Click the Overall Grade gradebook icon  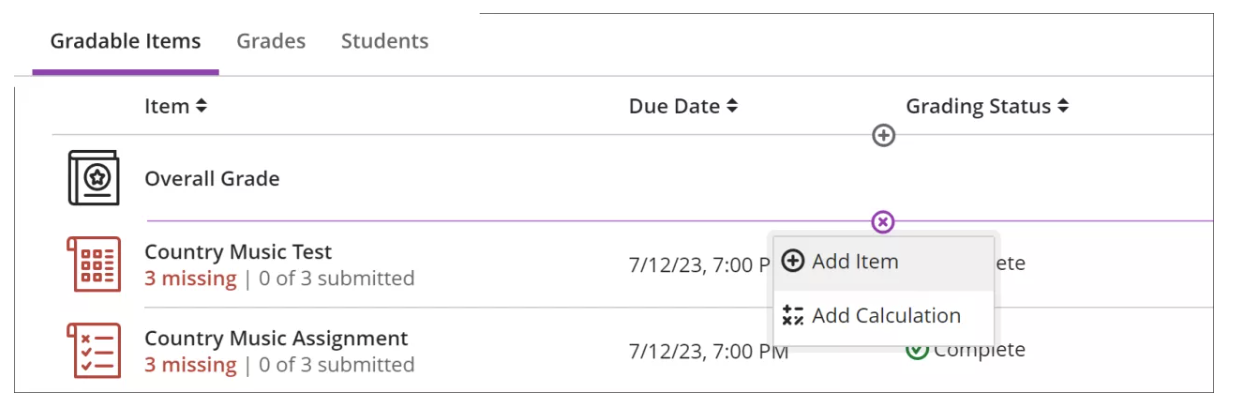click(93, 178)
